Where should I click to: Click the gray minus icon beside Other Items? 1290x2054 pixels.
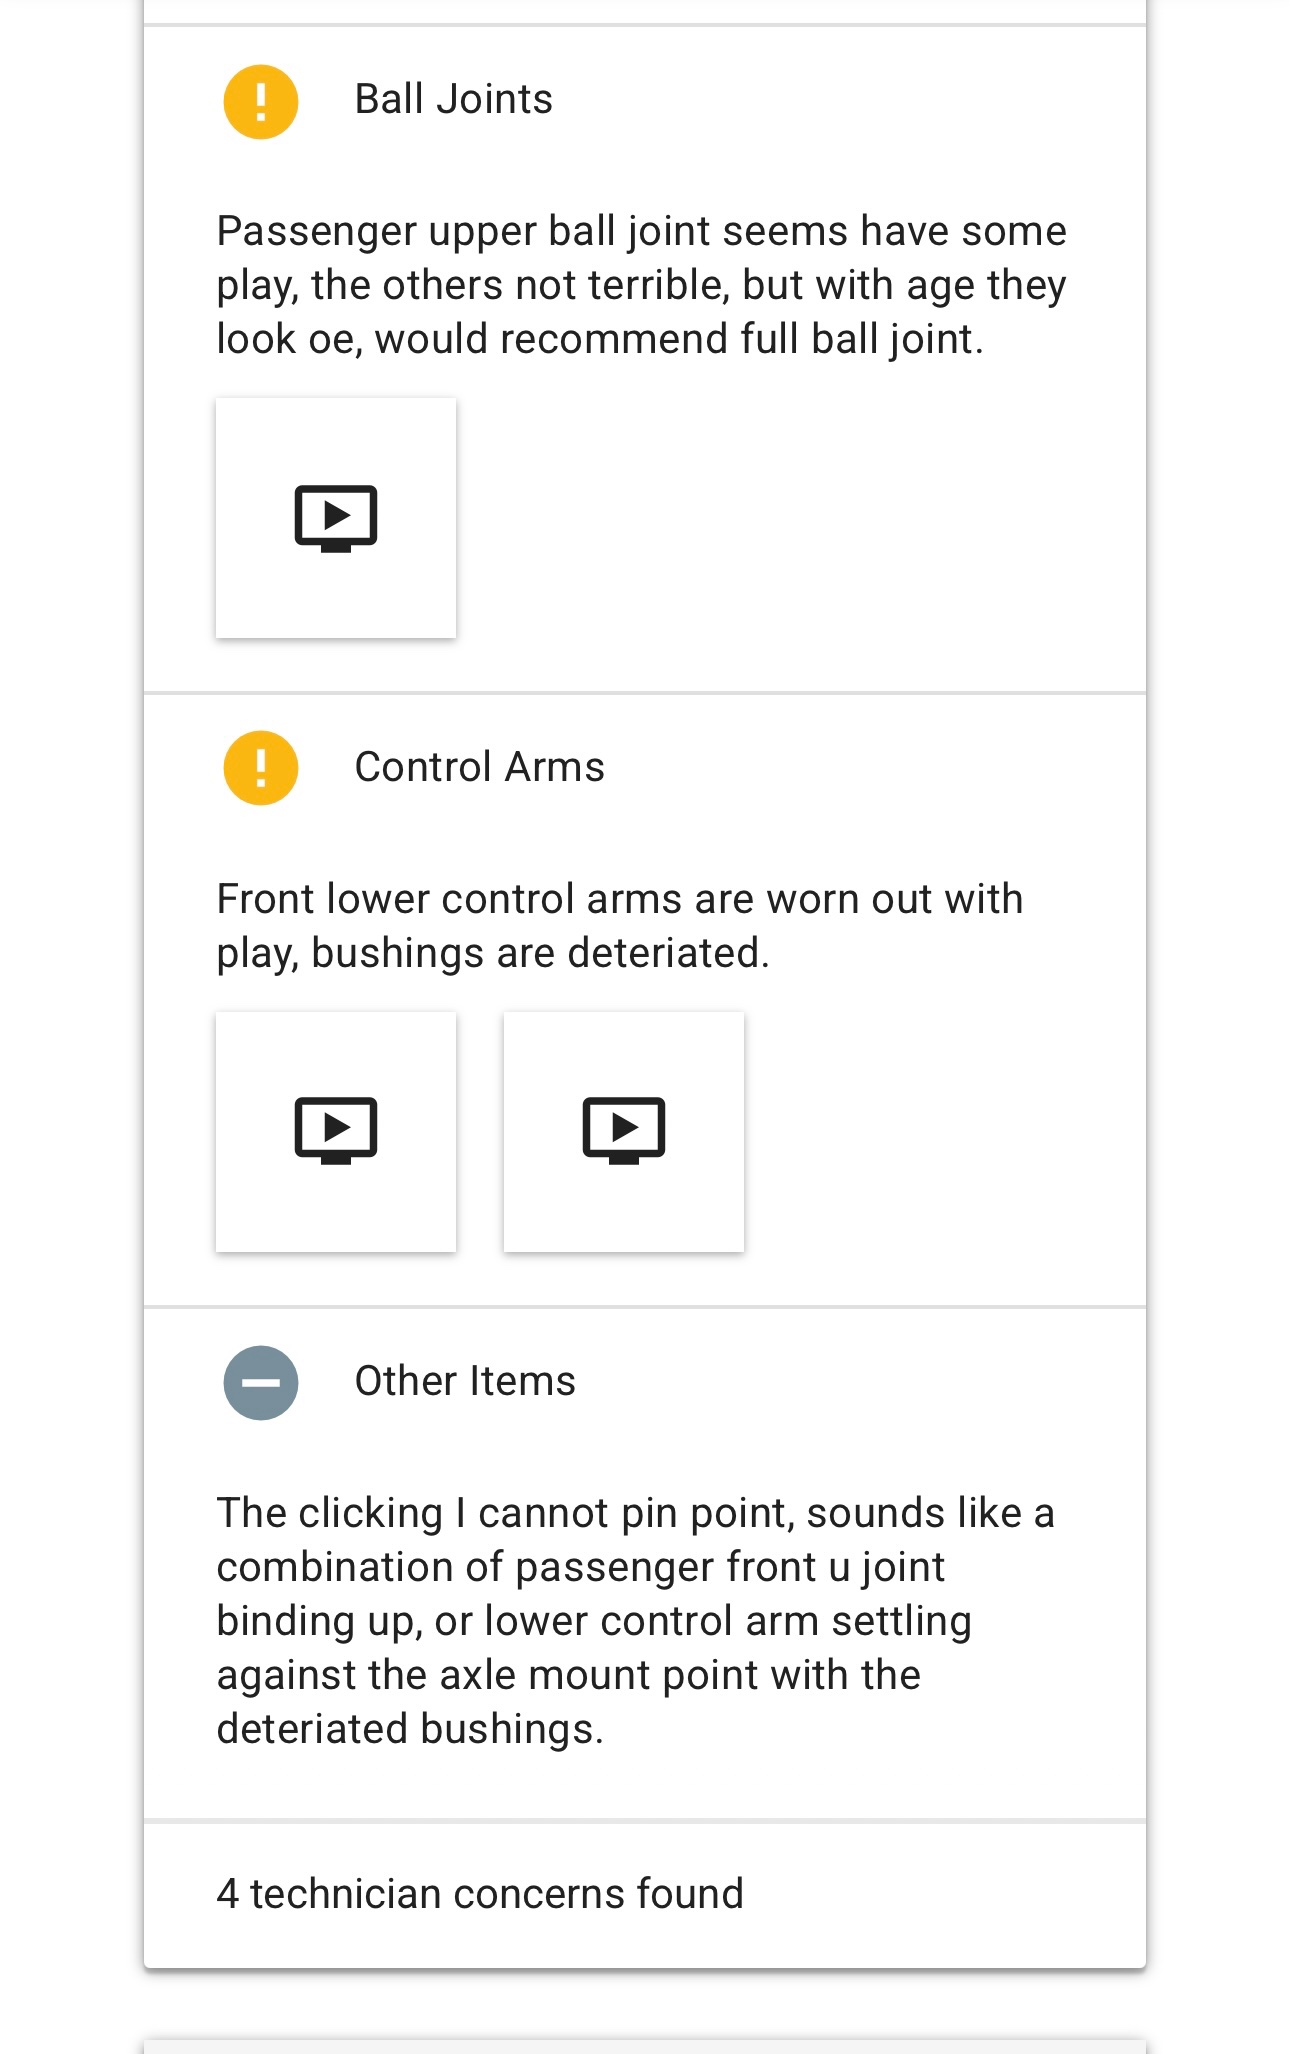[x=260, y=1382]
